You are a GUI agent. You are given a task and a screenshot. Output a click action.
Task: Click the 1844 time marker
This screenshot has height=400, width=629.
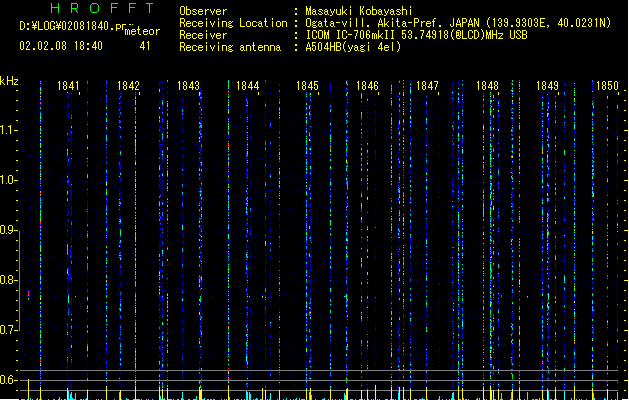(248, 86)
